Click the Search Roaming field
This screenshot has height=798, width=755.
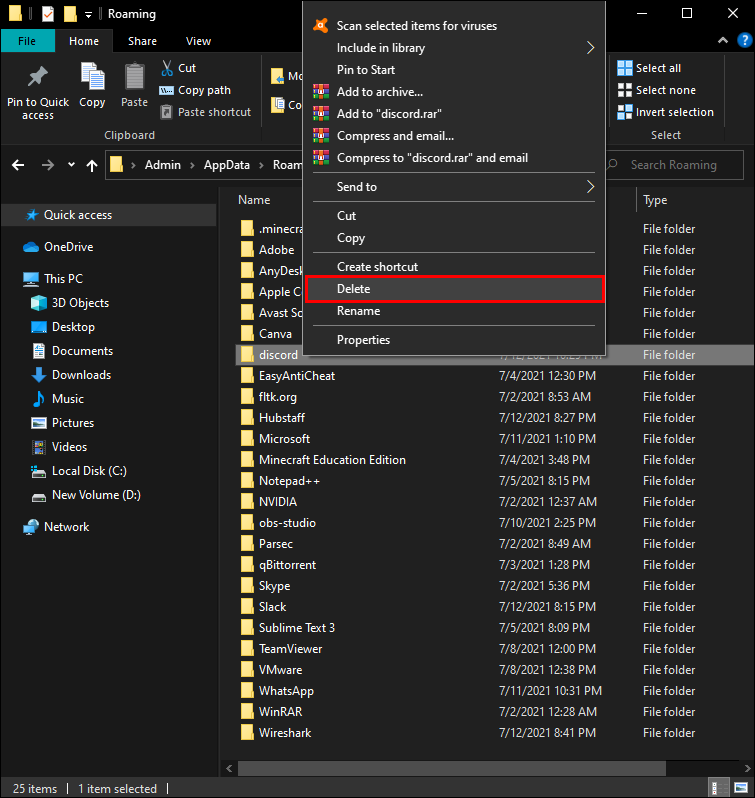674,165
